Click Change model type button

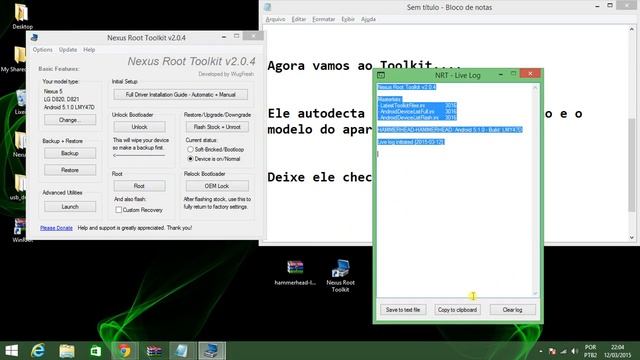pos(70,120)
